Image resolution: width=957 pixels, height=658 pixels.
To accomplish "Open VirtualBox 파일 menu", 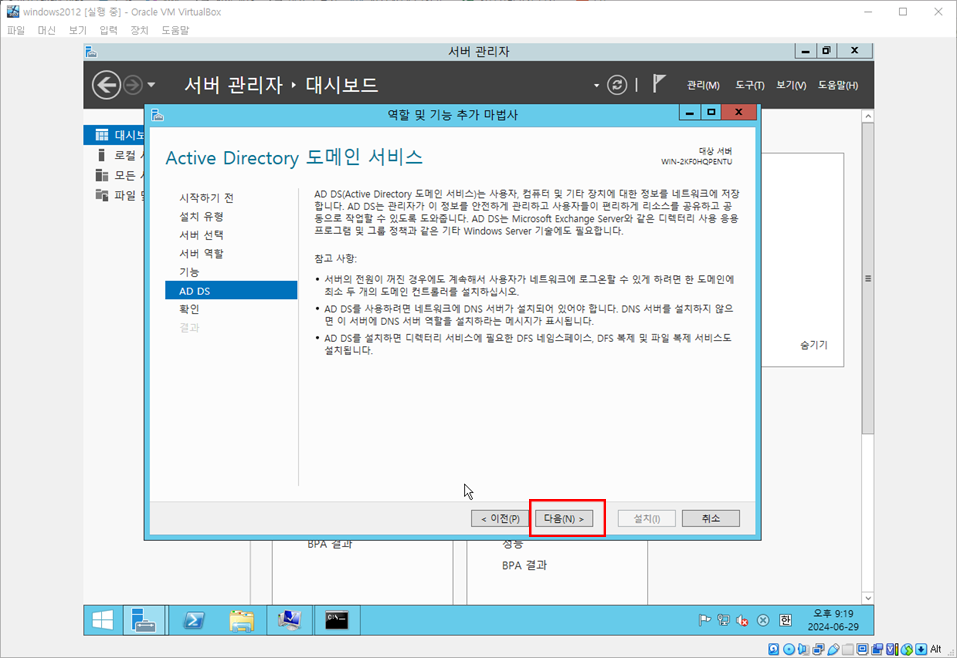I will [16, 30].
